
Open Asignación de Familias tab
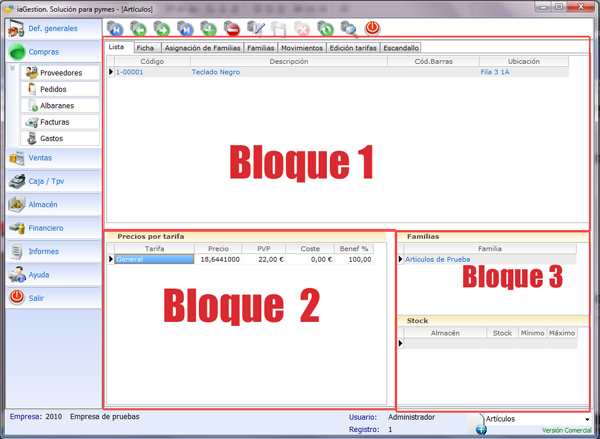[x=202, y=48]
